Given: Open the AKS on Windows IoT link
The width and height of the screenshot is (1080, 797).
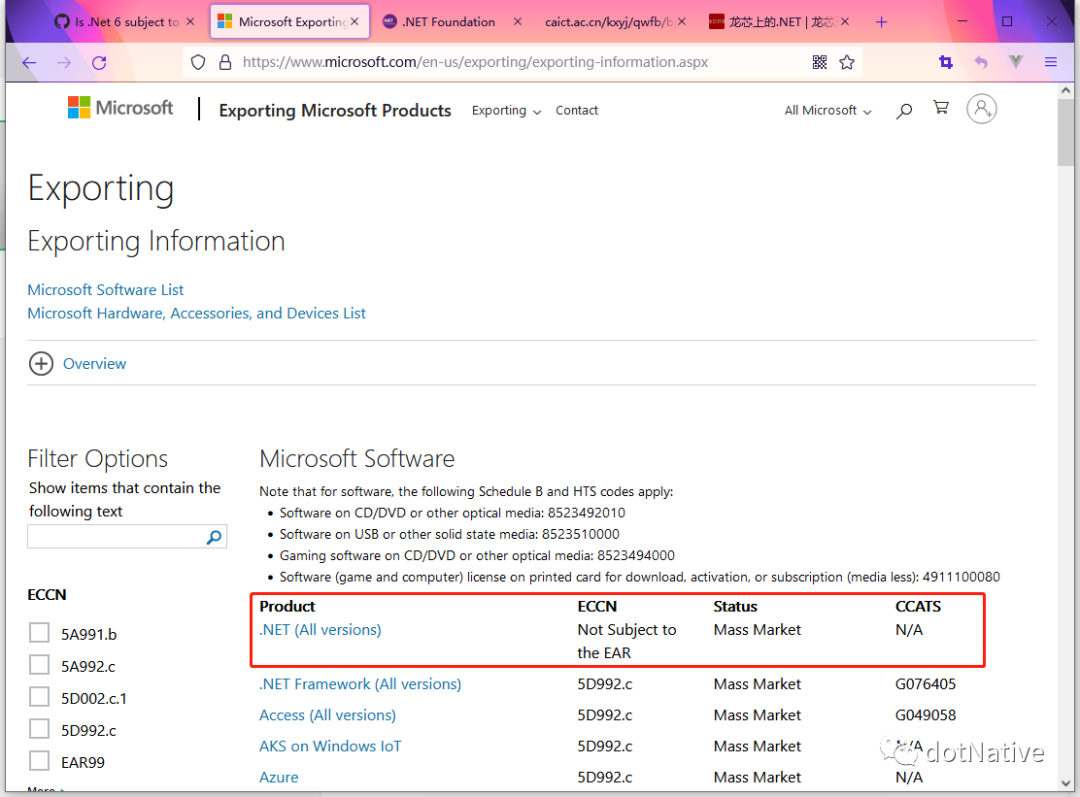Looking at the screenshot, I should click(330, 746).
